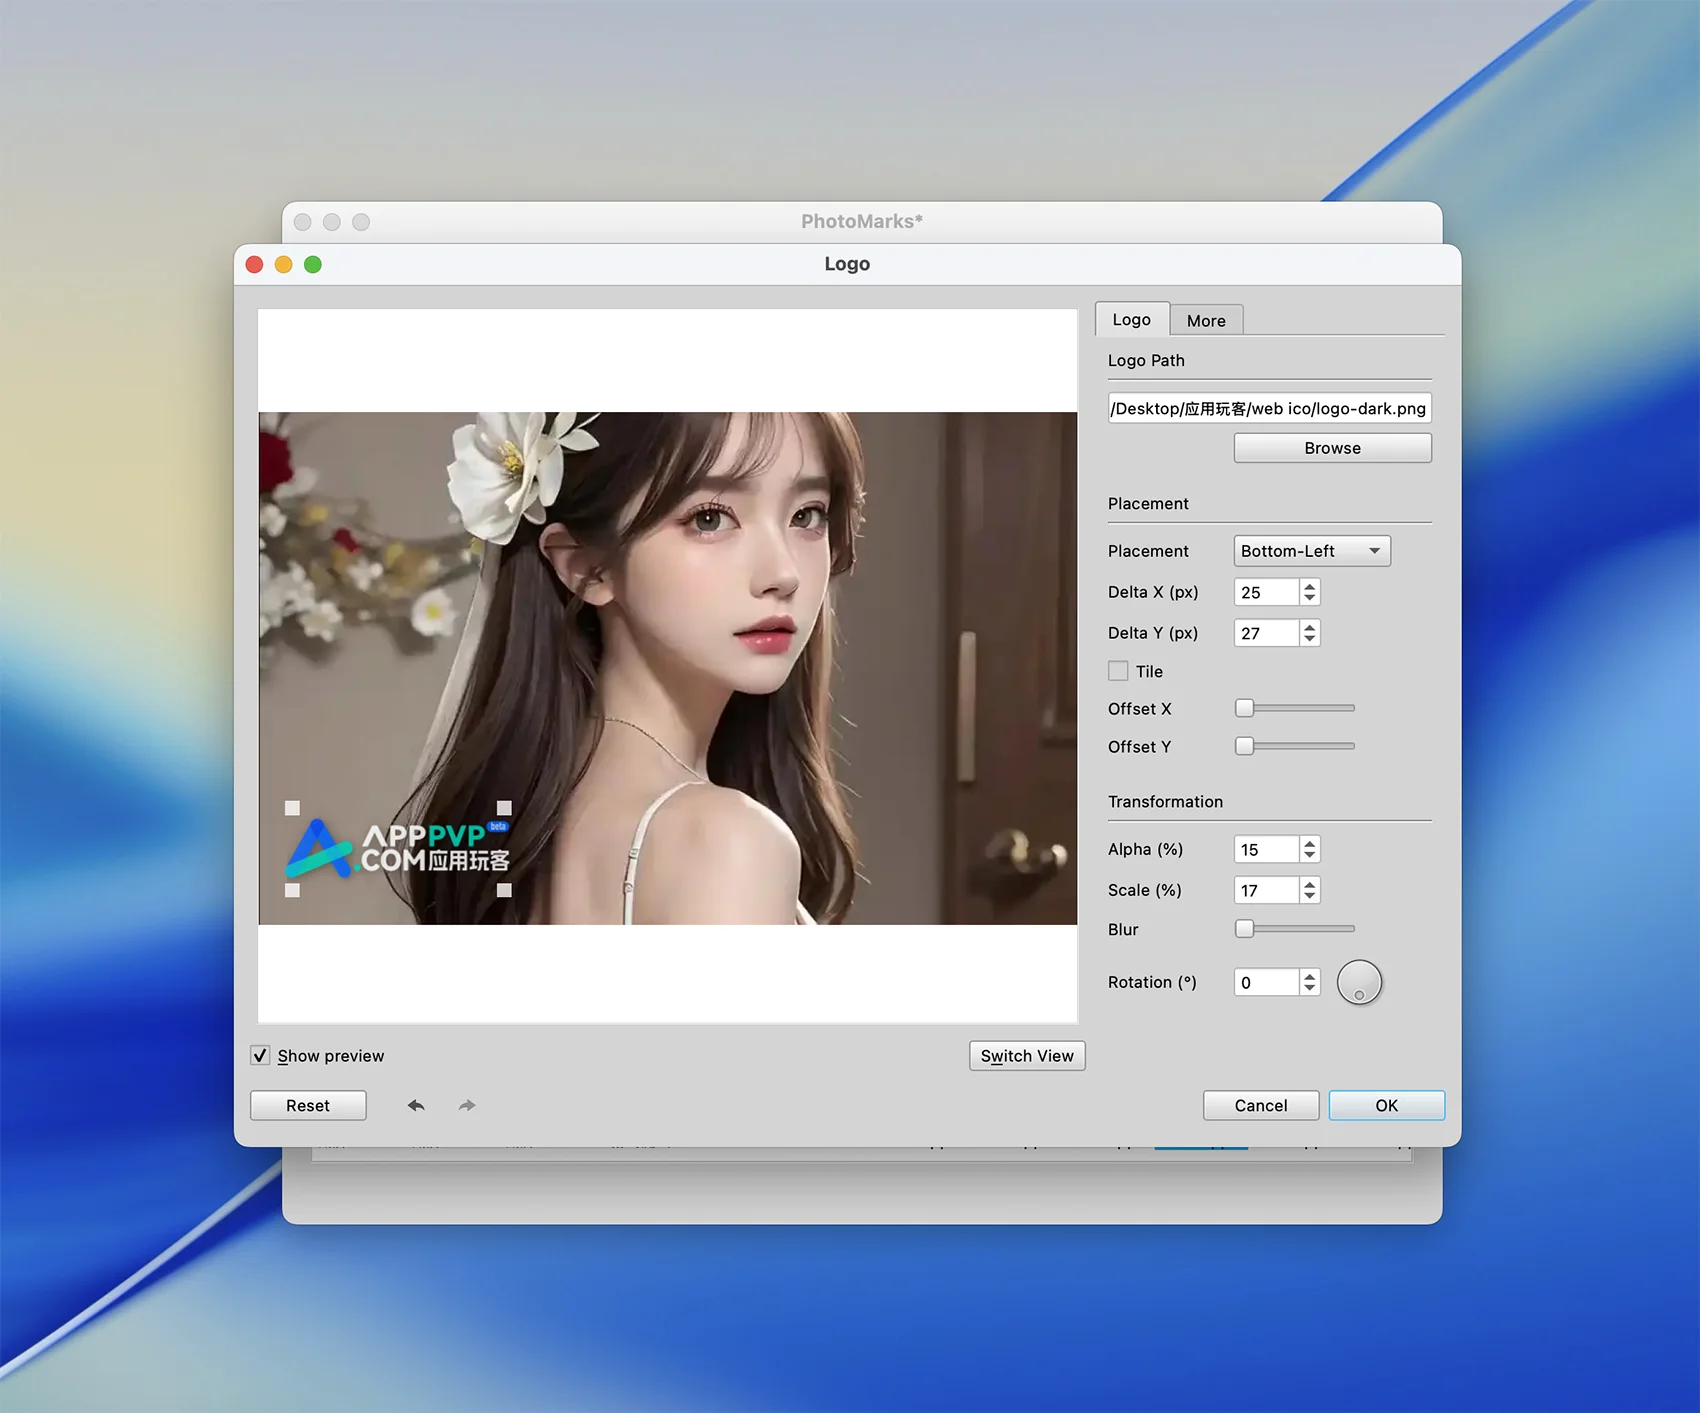Increase Alpha percentage with up arrow

[1309, 843]
